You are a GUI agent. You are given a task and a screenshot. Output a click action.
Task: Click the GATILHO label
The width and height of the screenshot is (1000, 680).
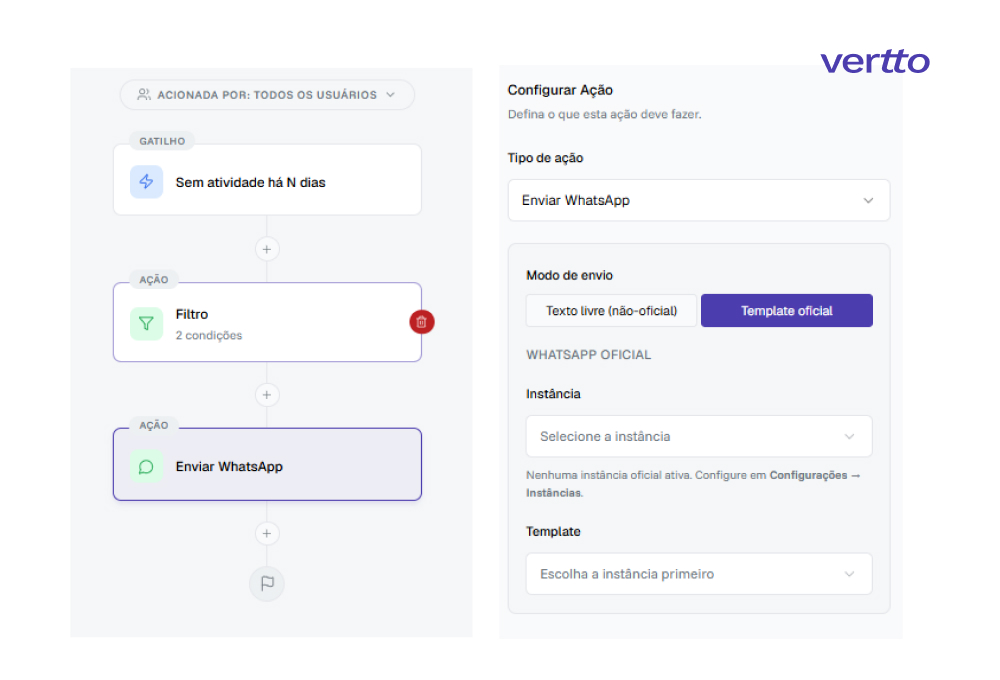point(162,141)
